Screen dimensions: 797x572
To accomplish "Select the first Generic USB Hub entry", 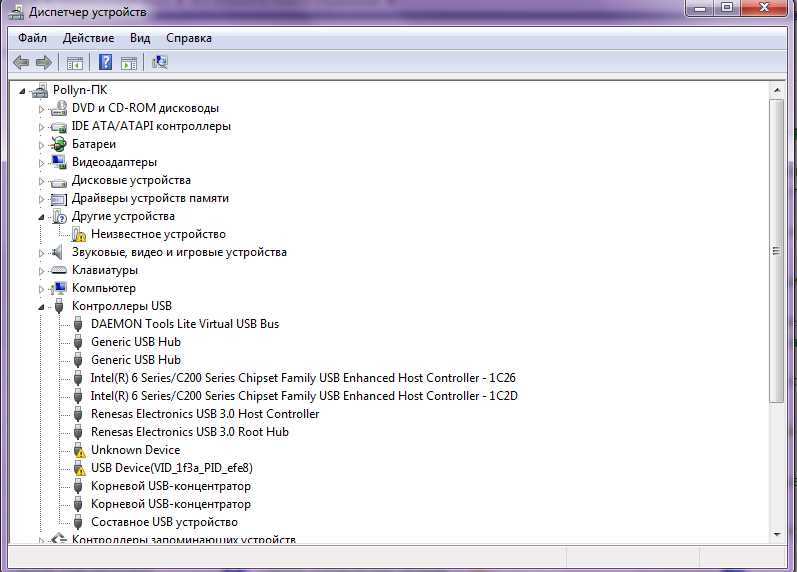I will click(x=136, y=342).
